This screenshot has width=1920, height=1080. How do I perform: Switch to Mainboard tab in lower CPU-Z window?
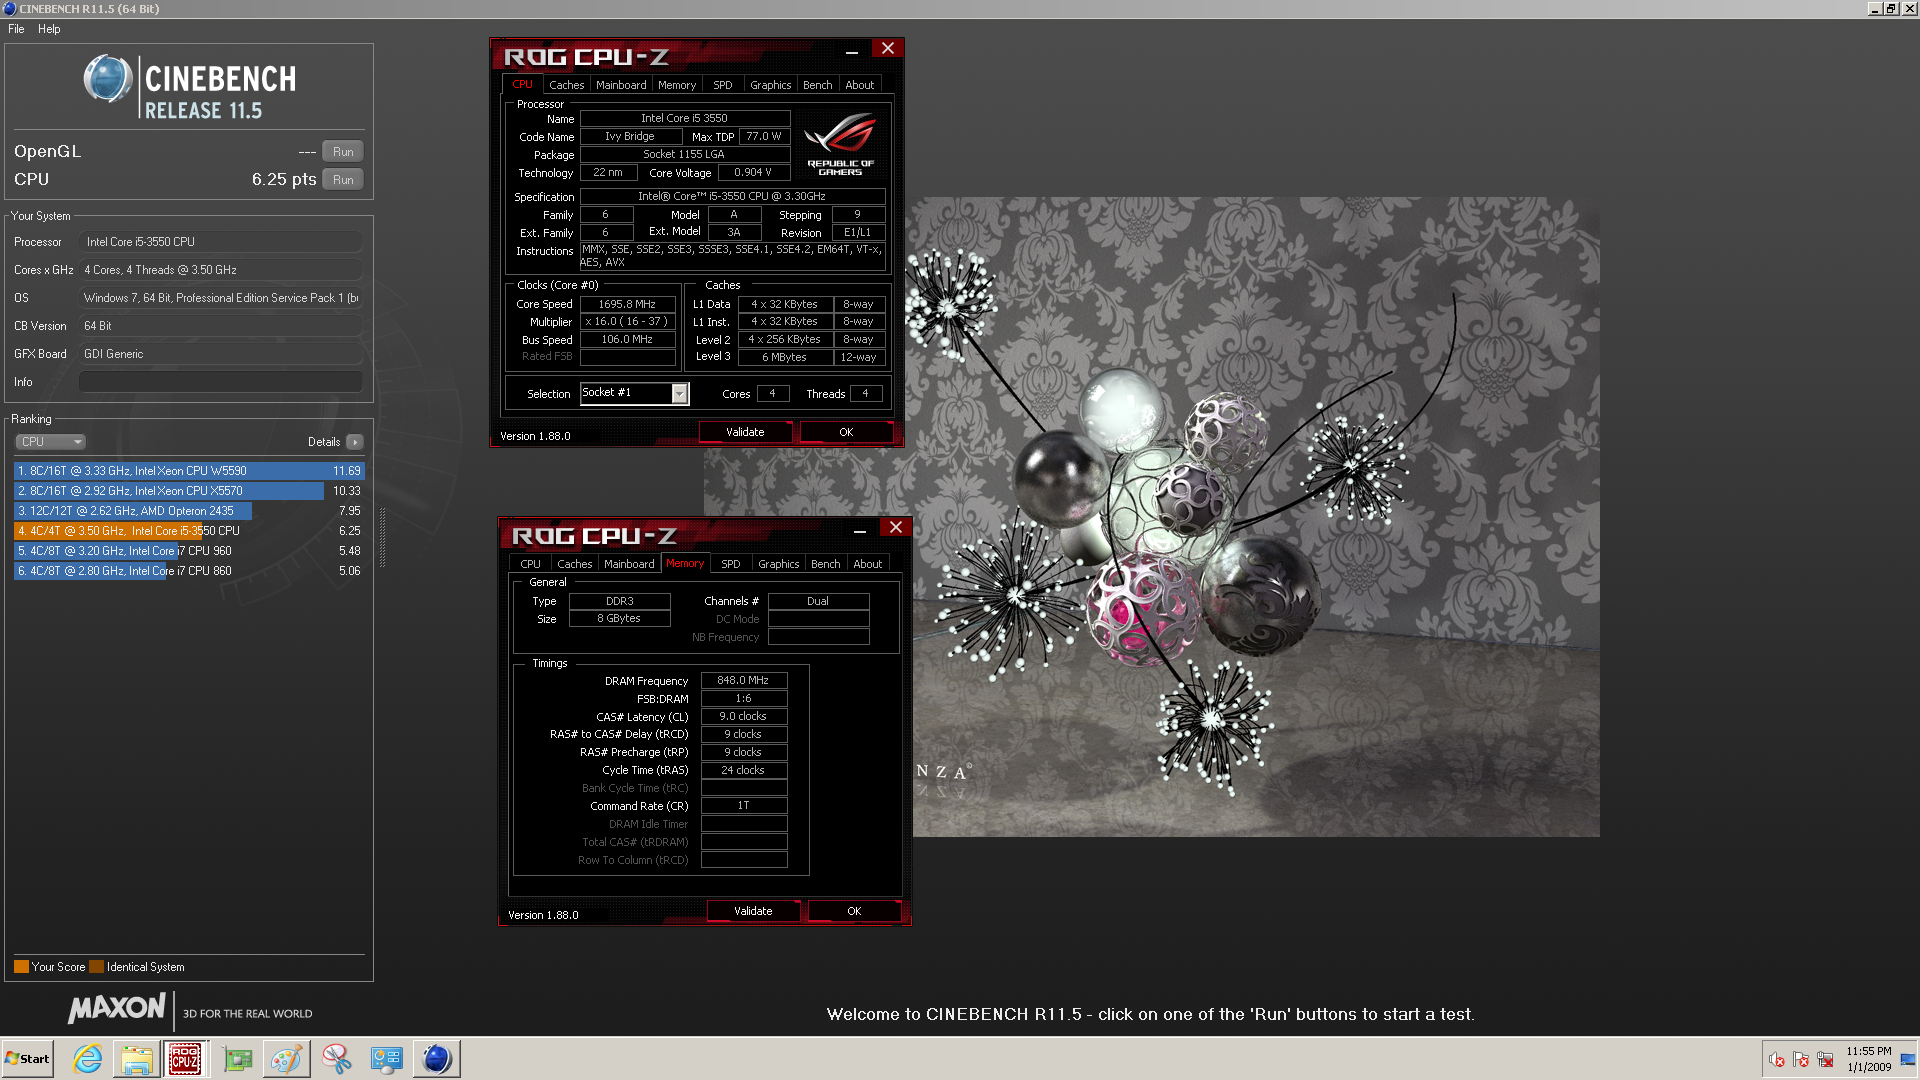click(629, 564)
